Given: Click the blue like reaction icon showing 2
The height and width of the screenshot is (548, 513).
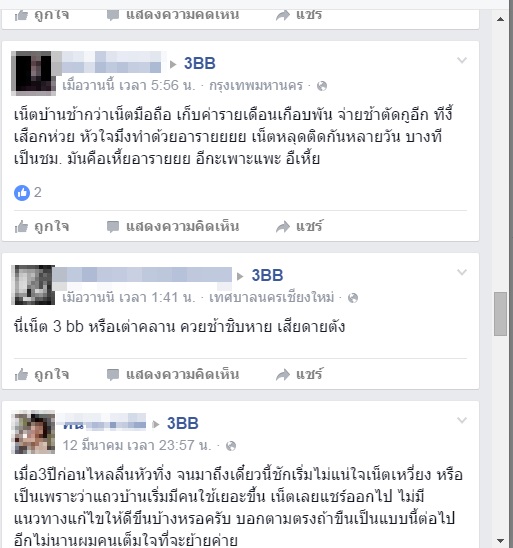Looking at the screenshot, I should coord(22,193).
